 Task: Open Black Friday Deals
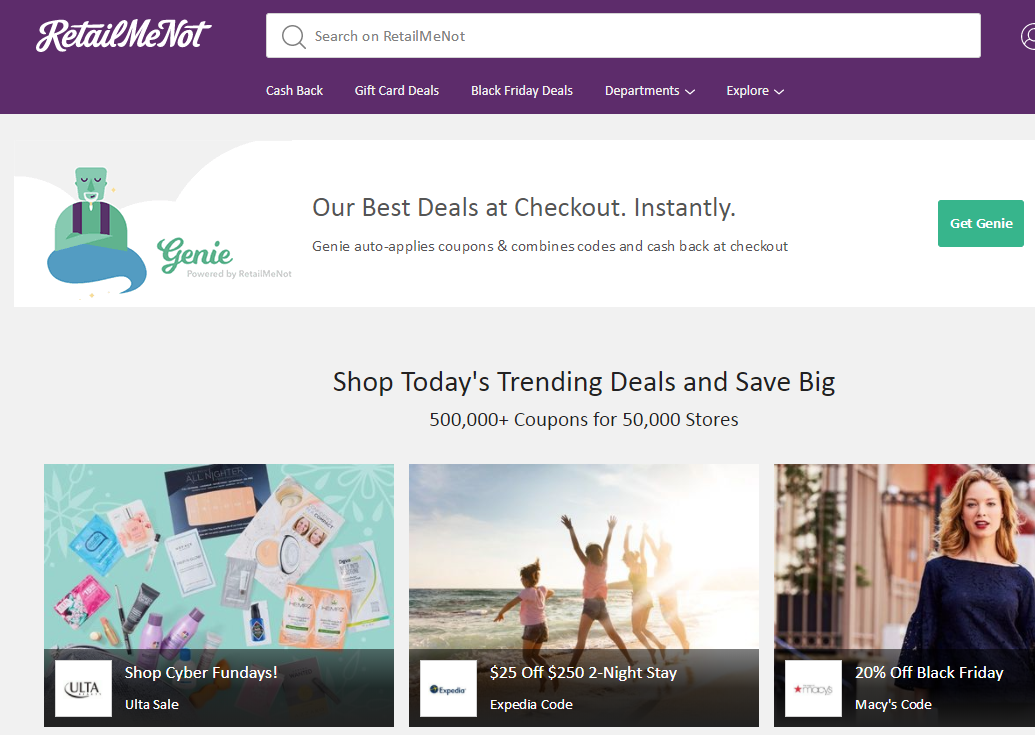click(x=521, y=91)
